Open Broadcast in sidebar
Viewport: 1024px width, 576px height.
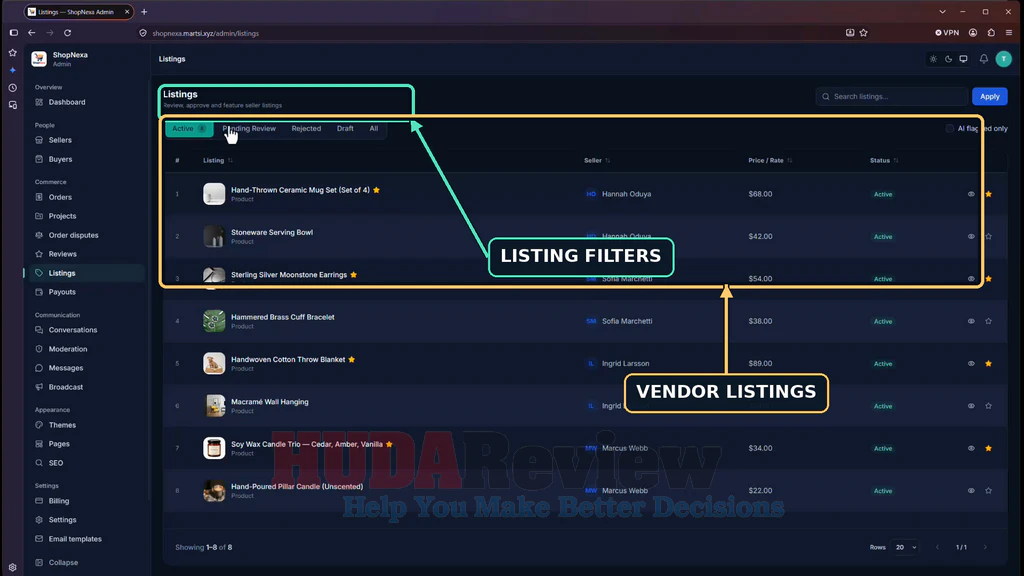click(65, 387)
